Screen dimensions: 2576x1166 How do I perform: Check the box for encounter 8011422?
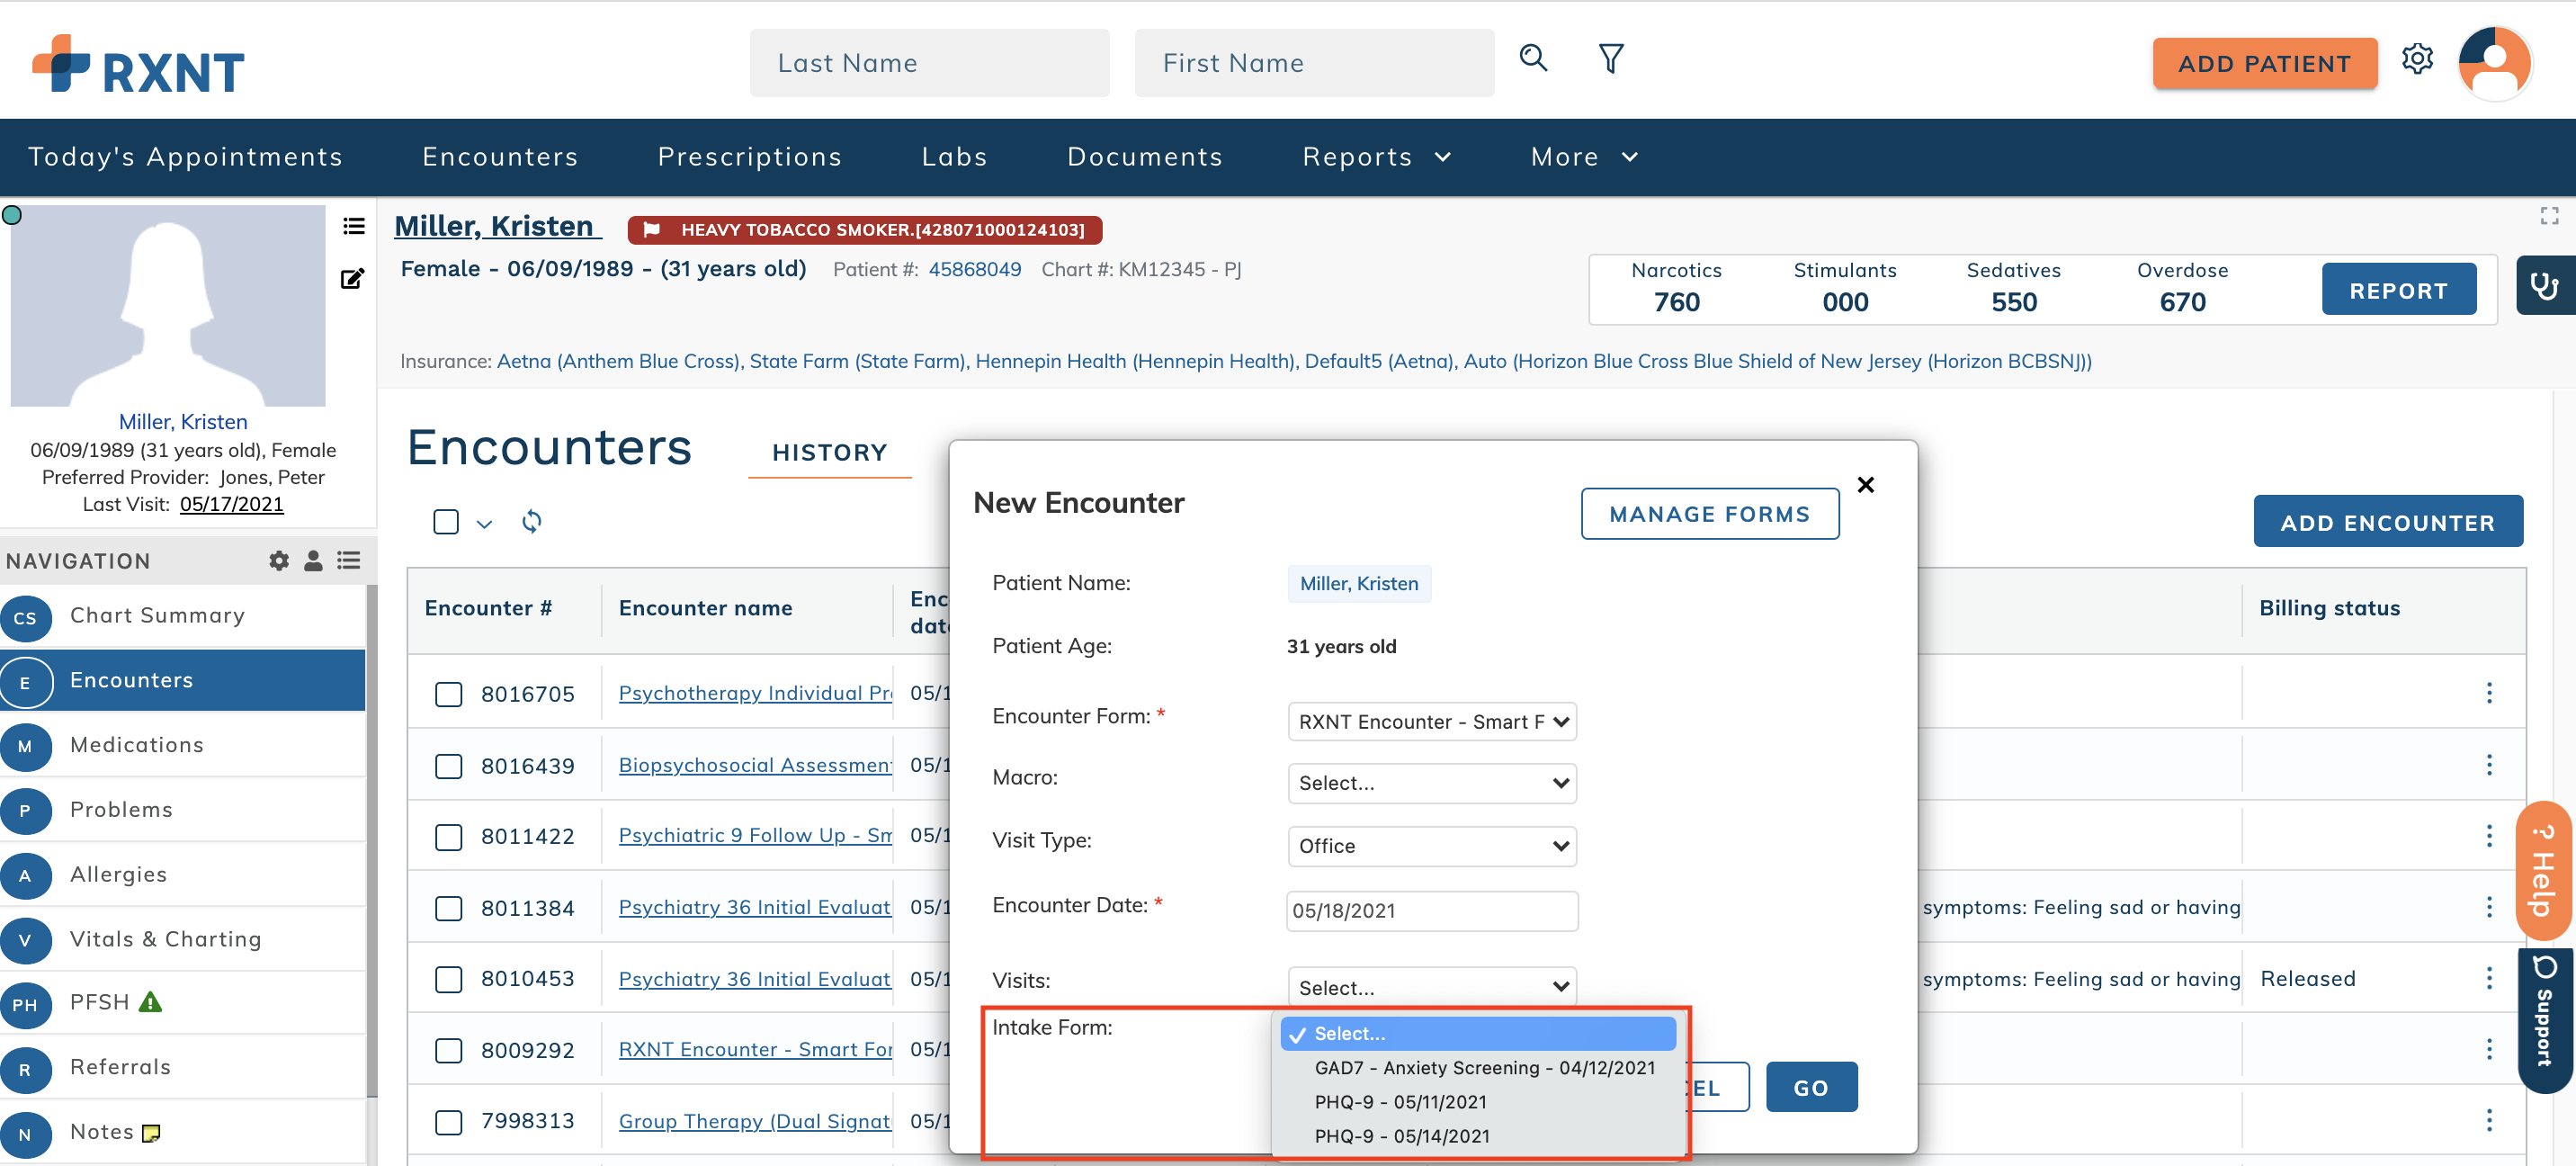448,837
